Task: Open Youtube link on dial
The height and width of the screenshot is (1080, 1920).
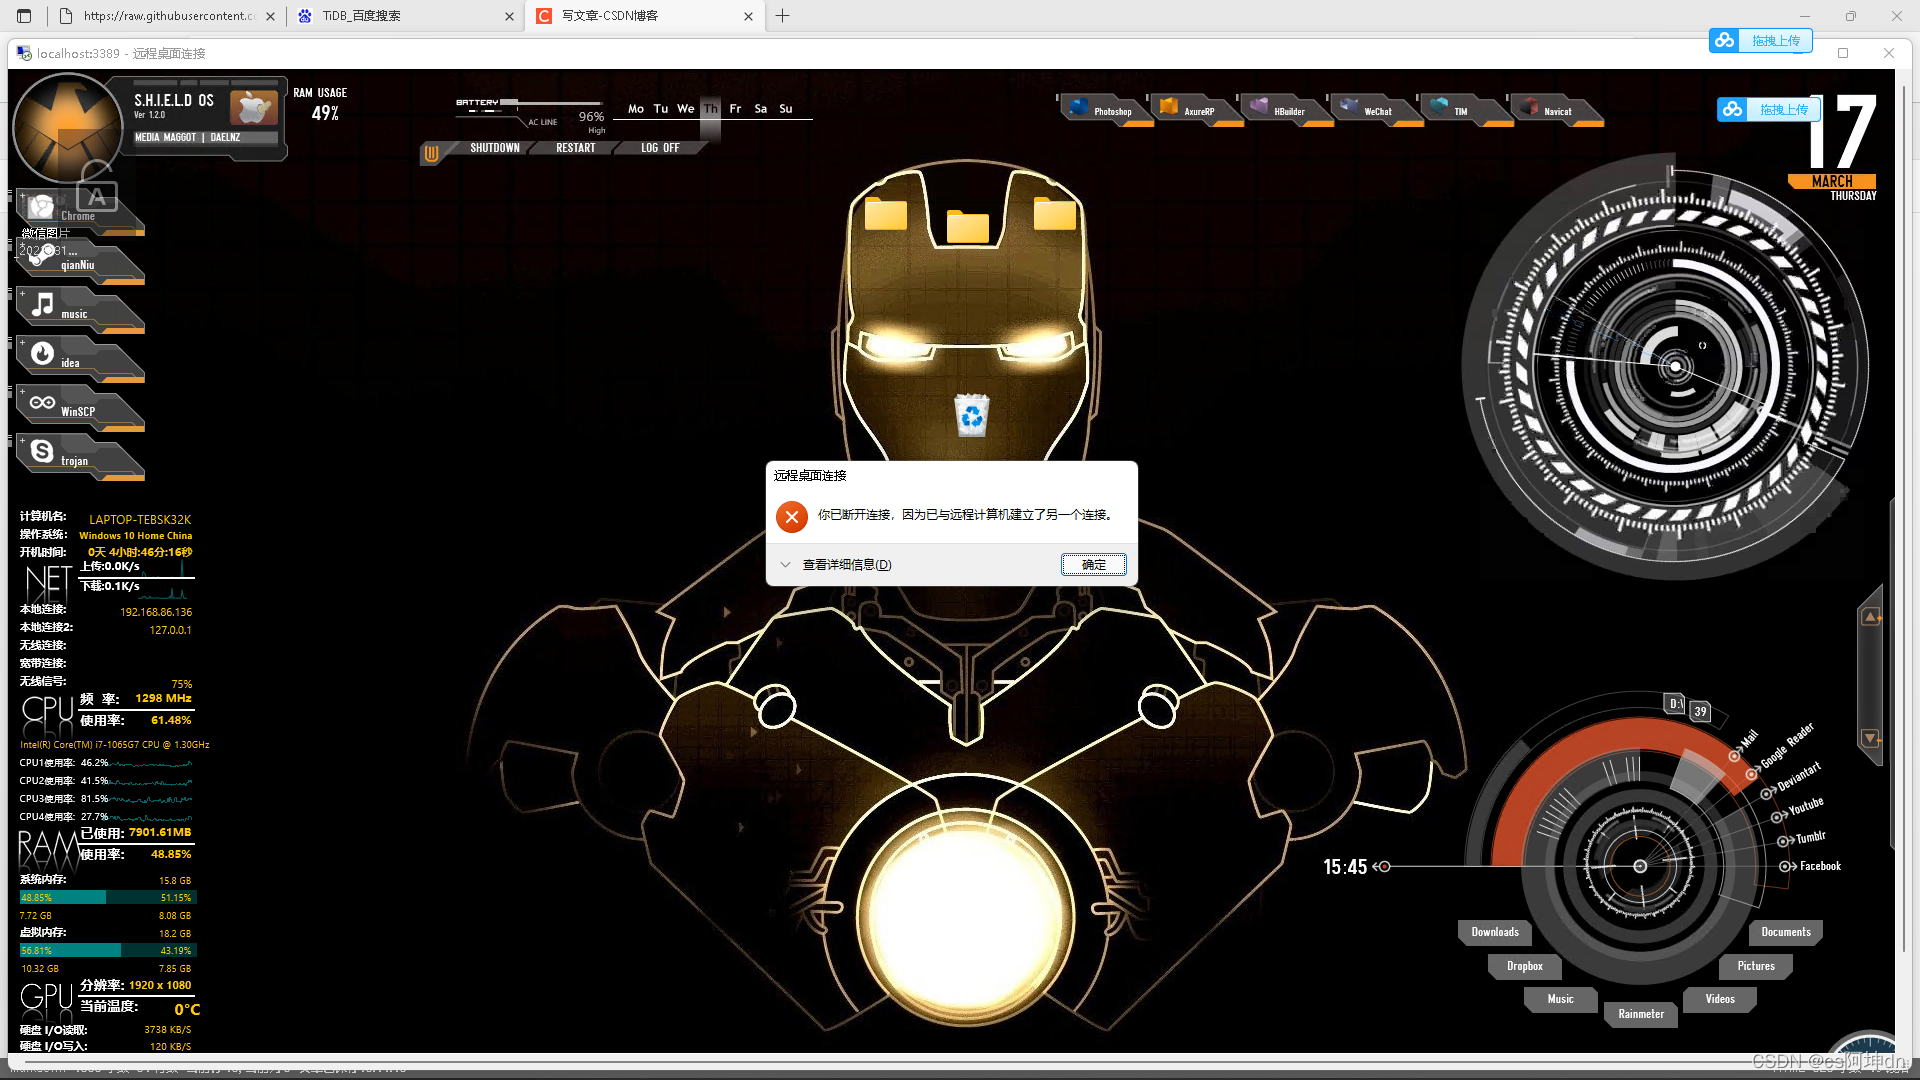Action: click(x=1805, y=807)
